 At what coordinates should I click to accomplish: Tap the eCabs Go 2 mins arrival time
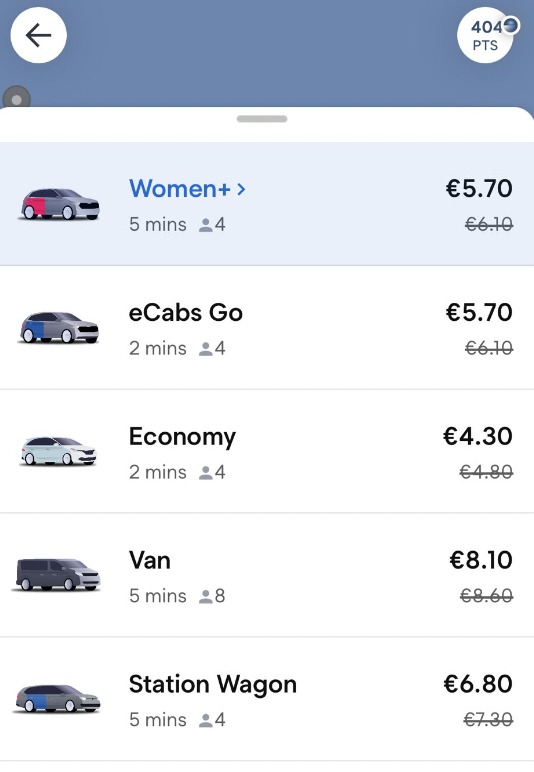coord(157,349)
